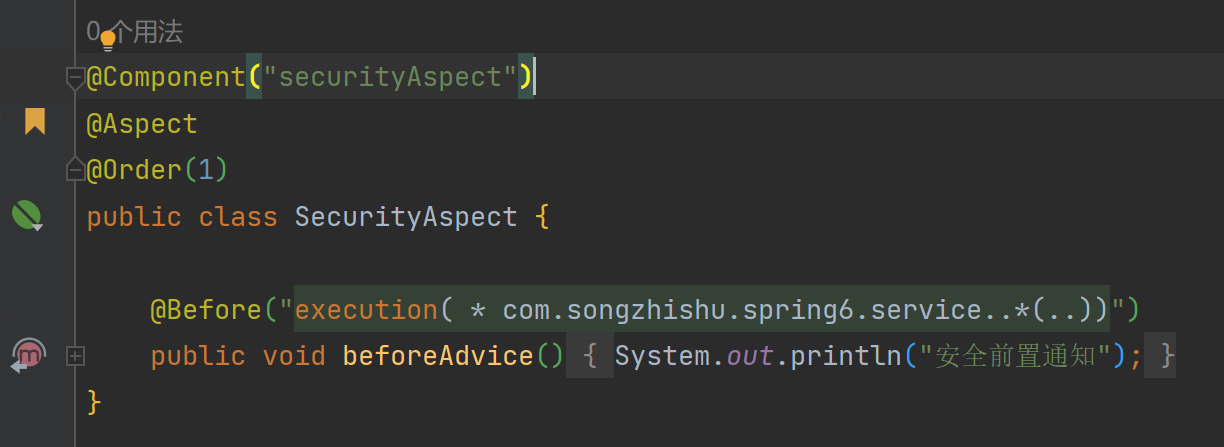Viewport: 1224px width, 447px height.
Task: Click the "安全前置通知" string literal
Action: 1014,356
